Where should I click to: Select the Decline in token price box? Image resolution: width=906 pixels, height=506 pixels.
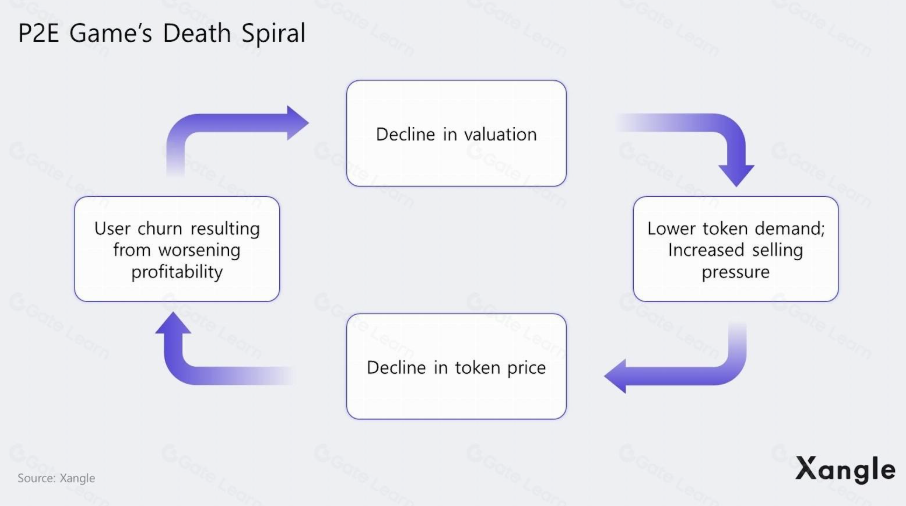click(x=456, y=367)
